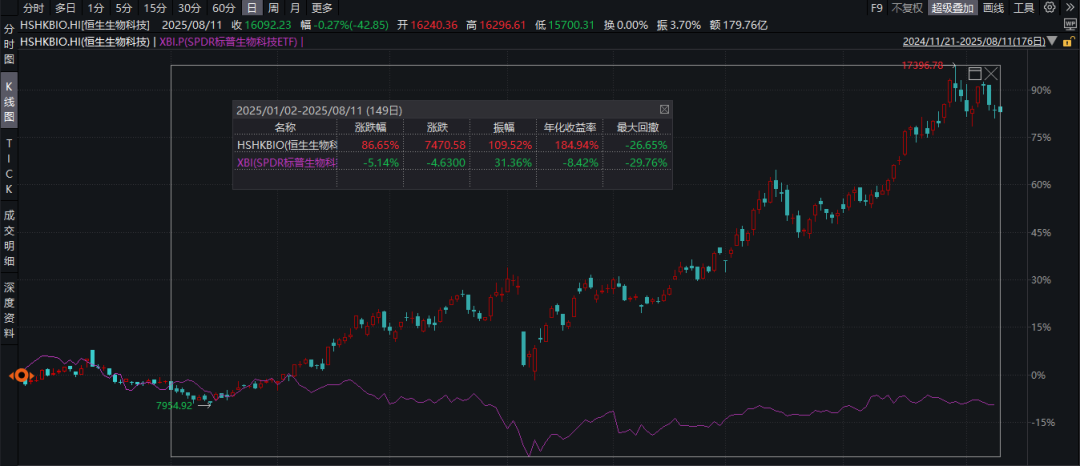Screen dimensions: 1080x466
Task: Open the 画线 drawing tools
Action: click(993, 8)
